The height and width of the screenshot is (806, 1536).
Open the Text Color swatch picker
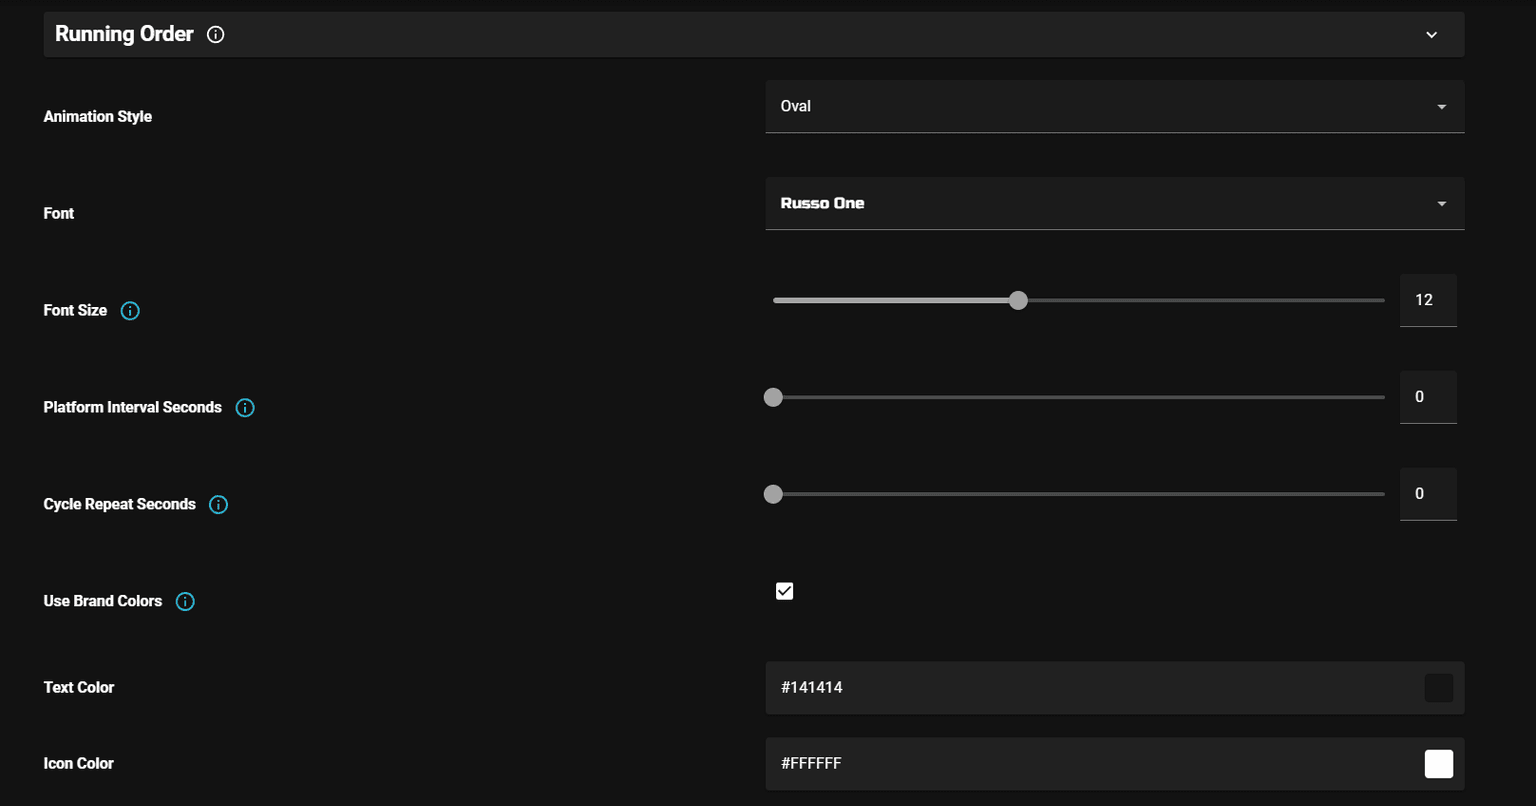pyautogui.click(x=1438, y=687)
